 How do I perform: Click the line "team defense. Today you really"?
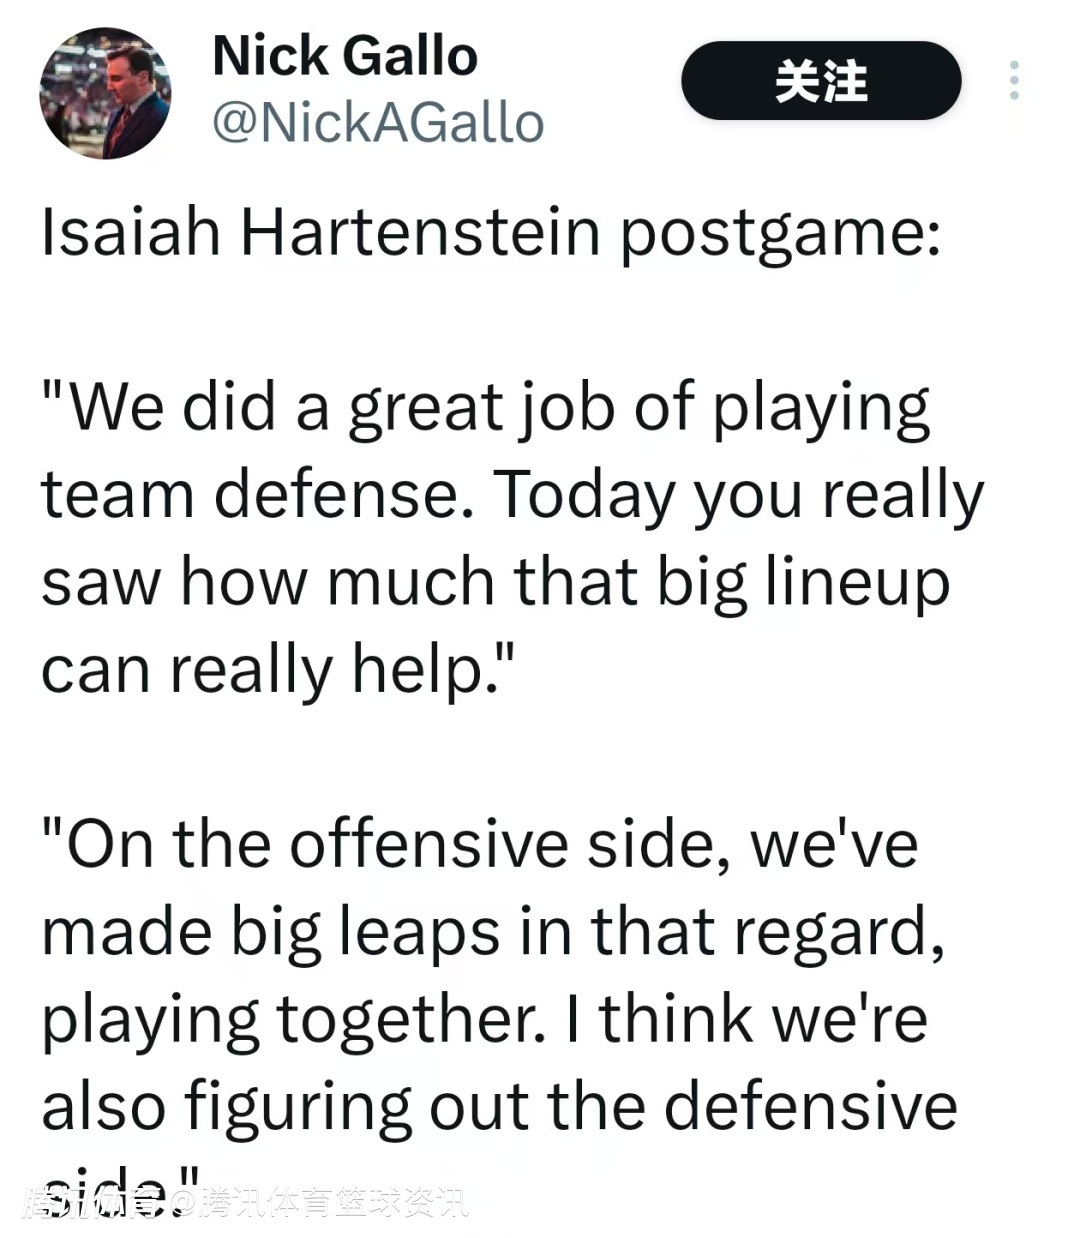pos(512,496)
